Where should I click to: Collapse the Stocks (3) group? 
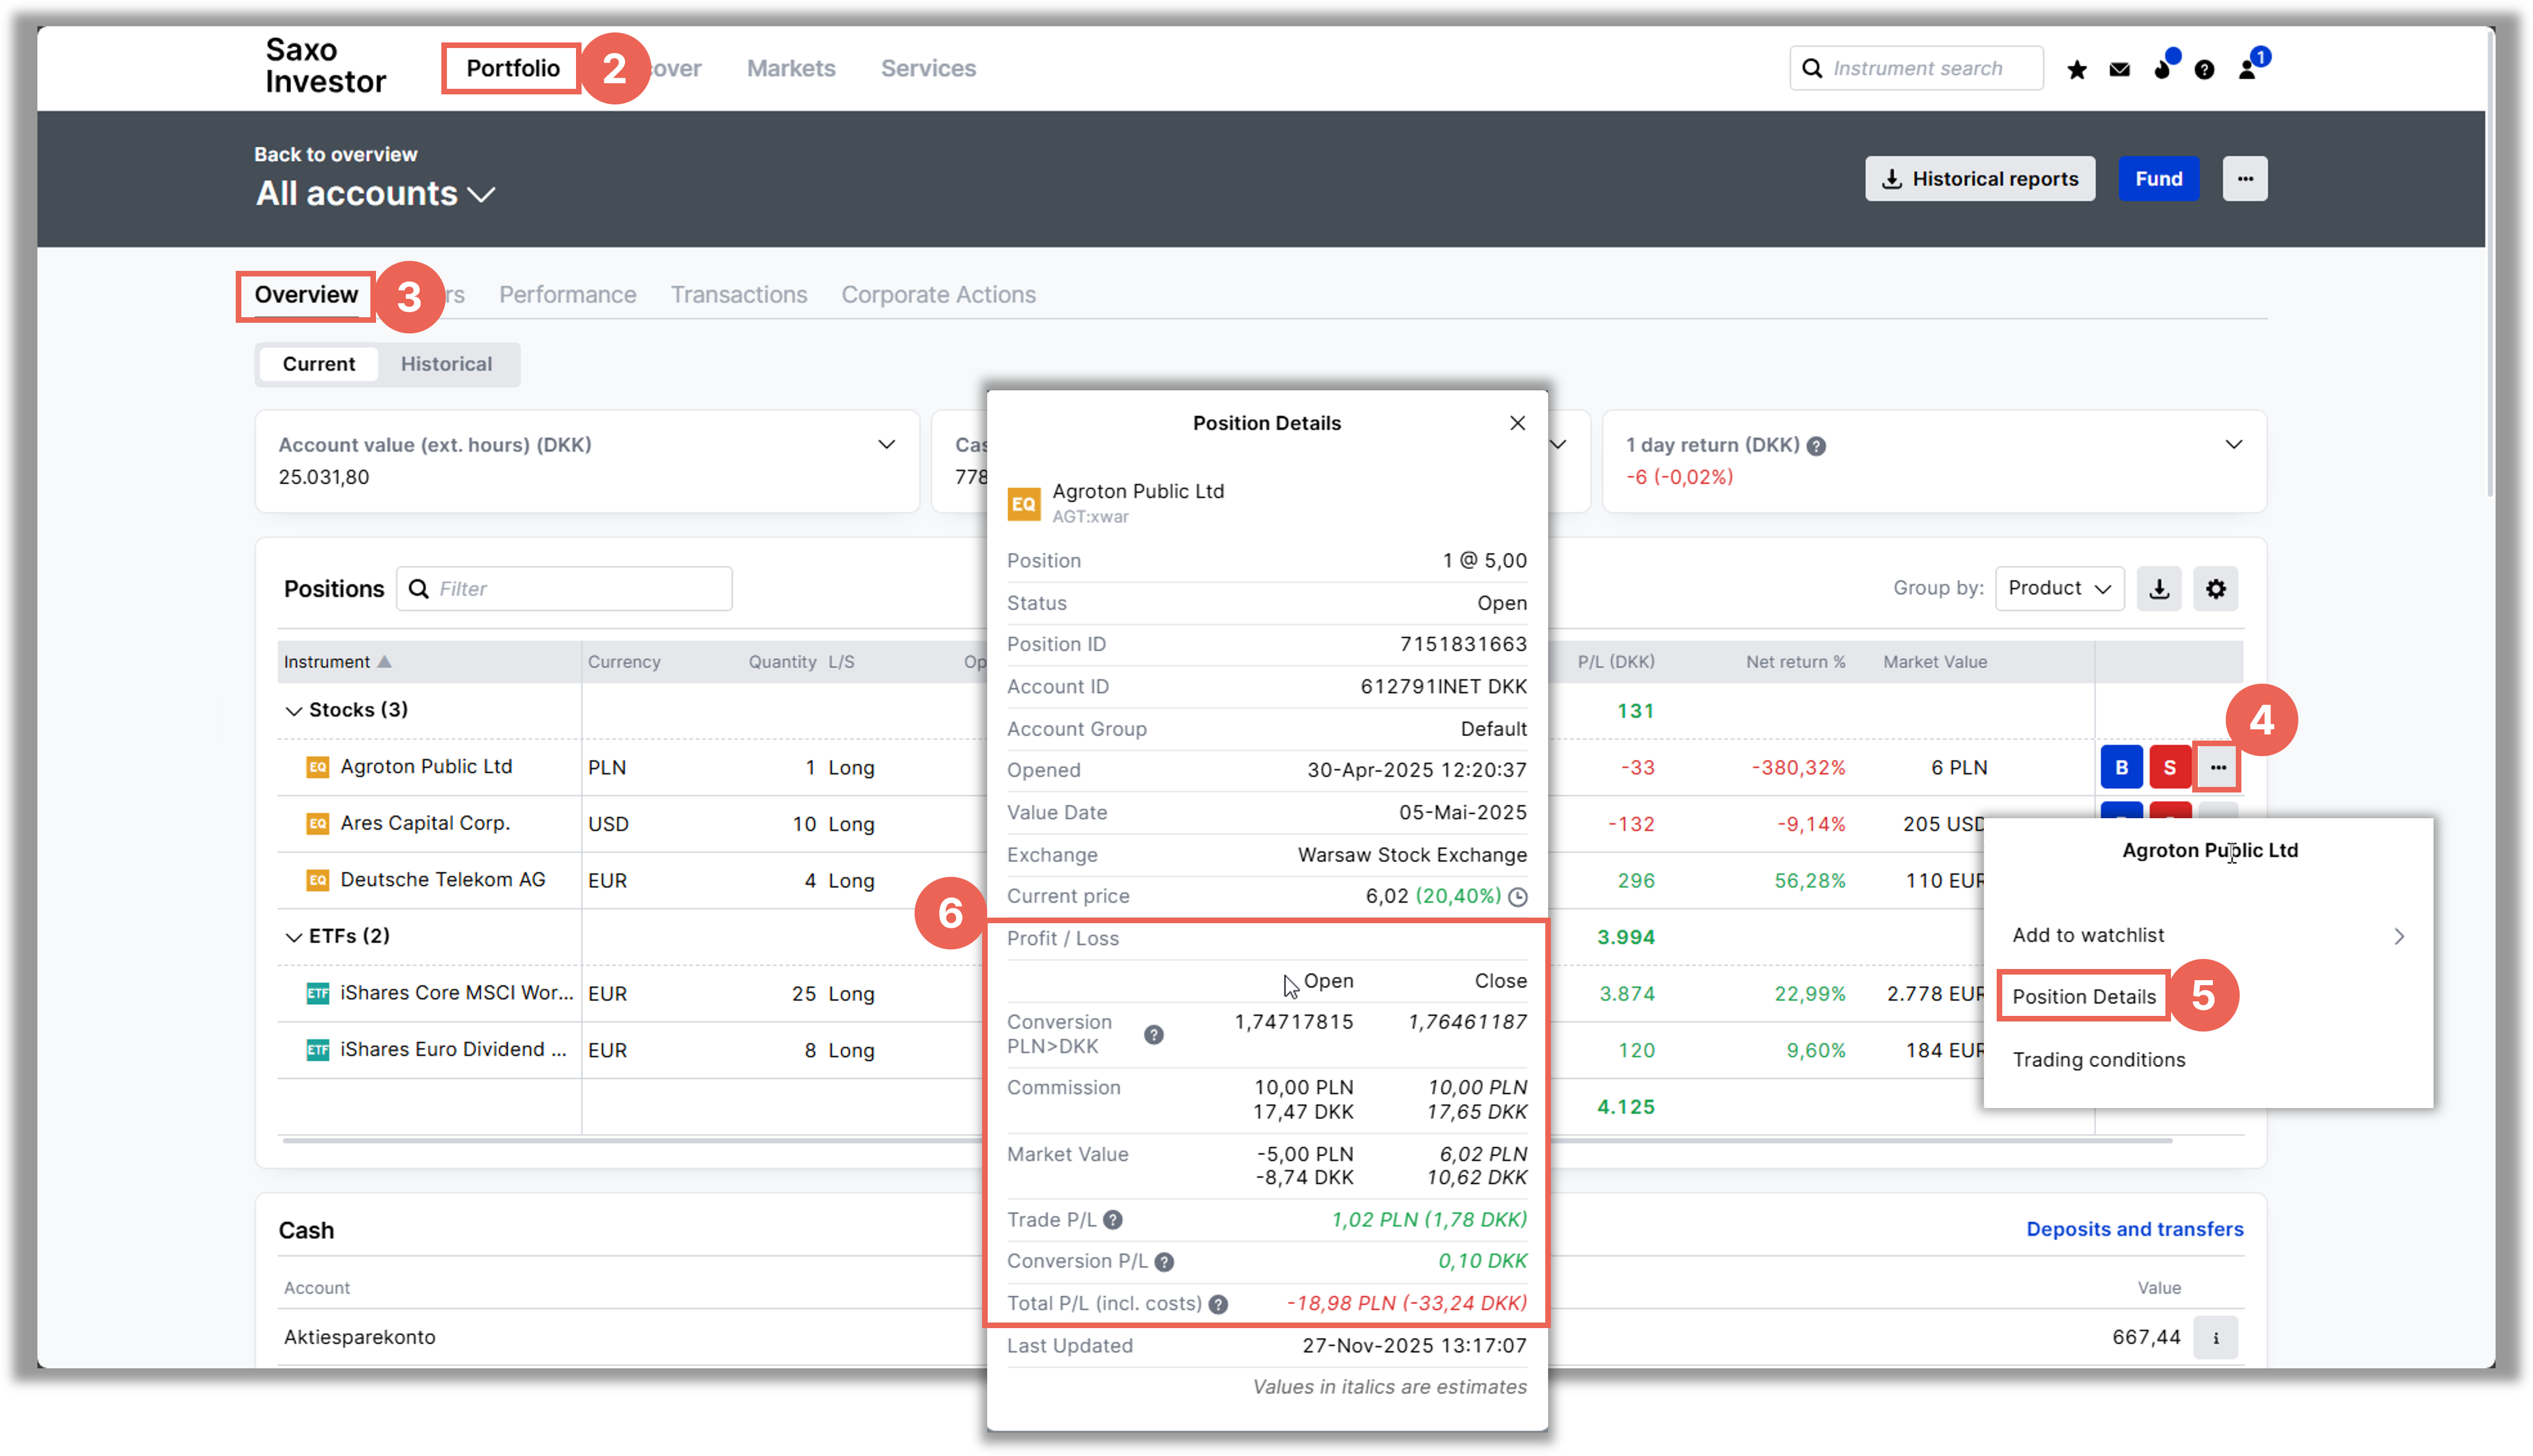click(293, 711)
